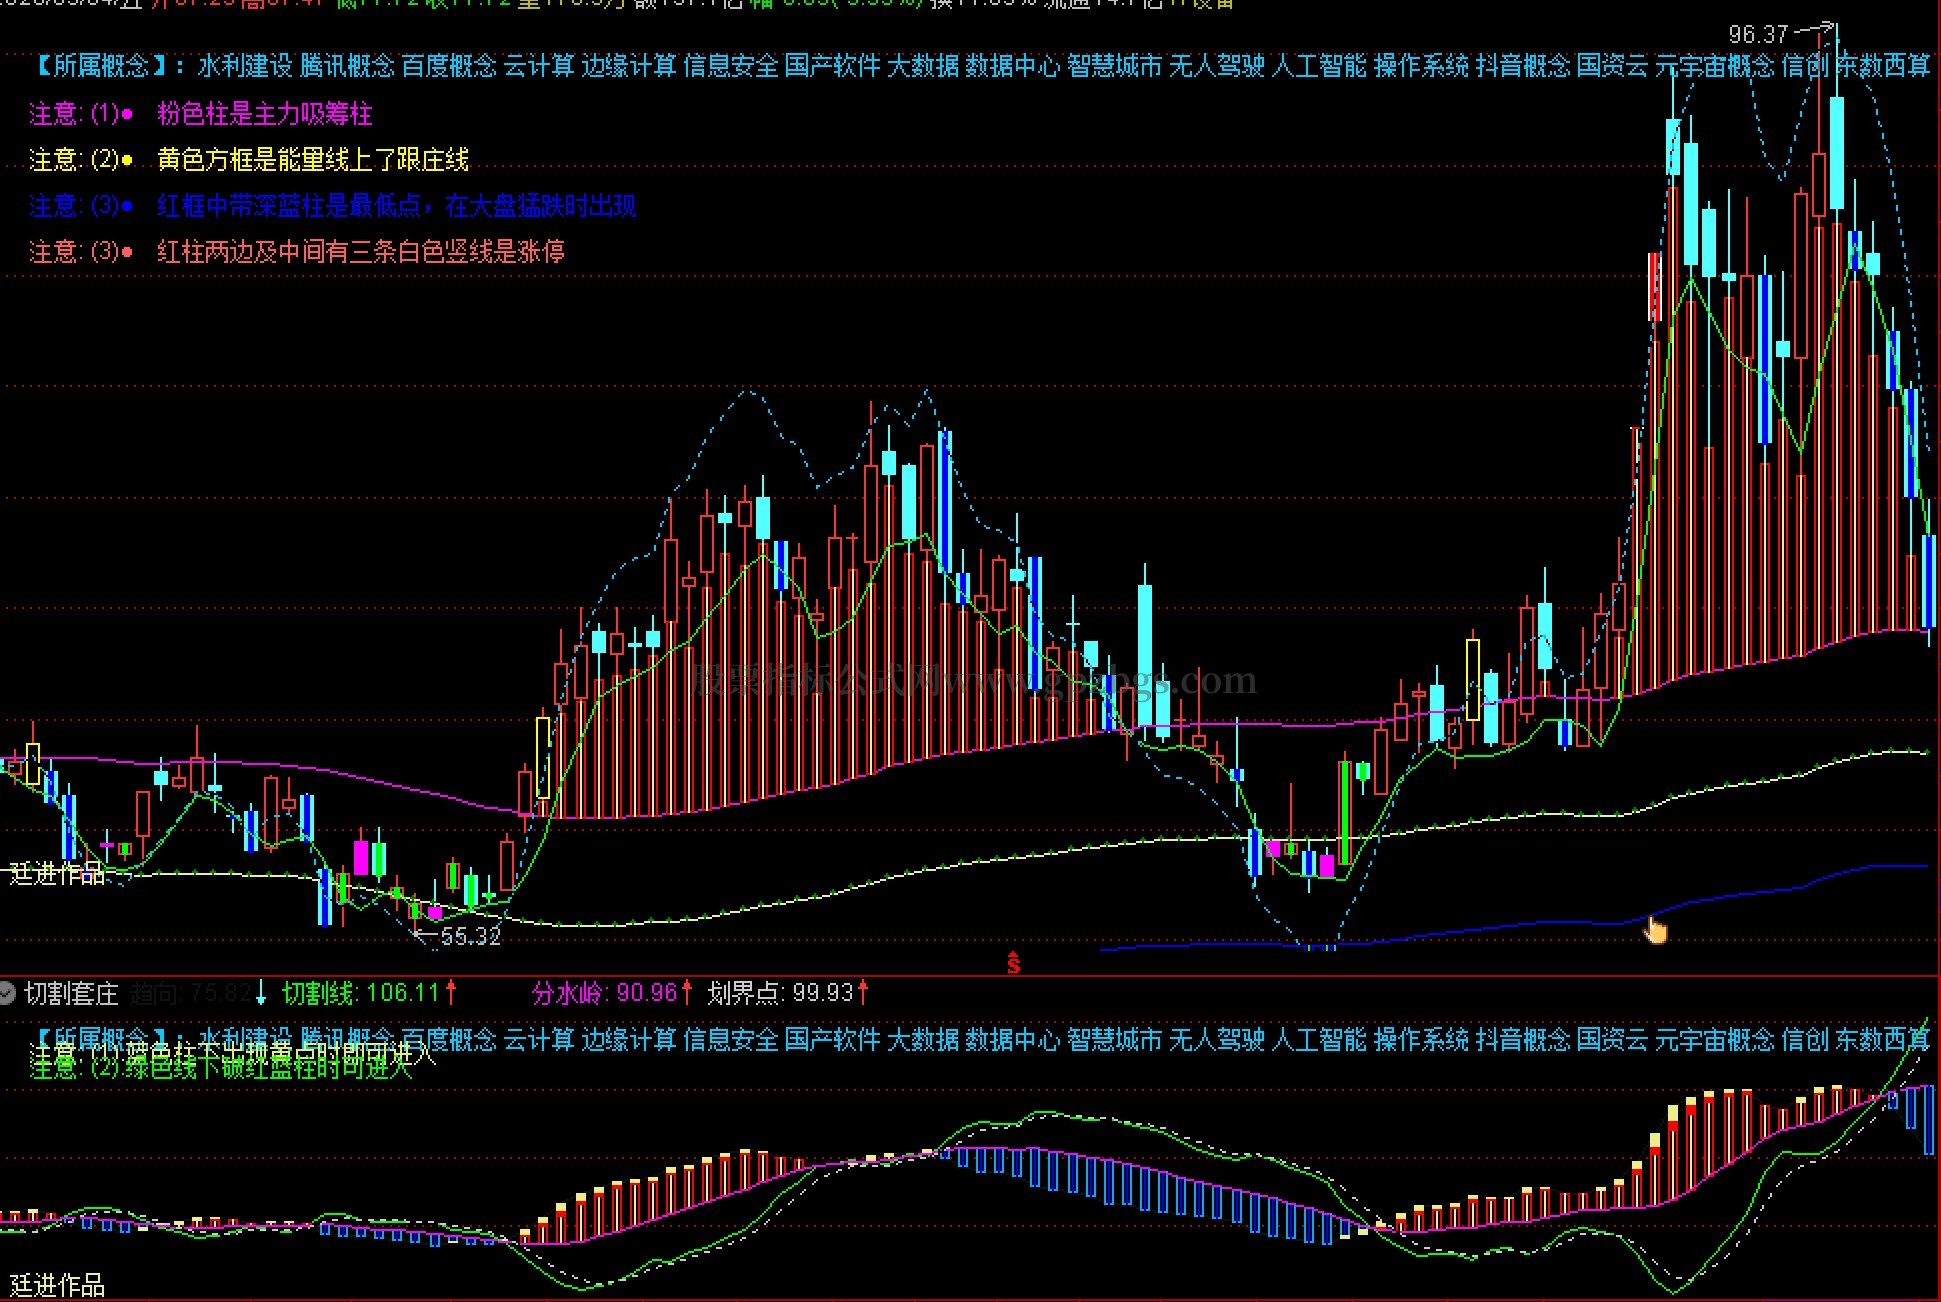The width and height of the screenshot is (1941, 1302).
Task: Select 边缘计算 in the lower indicator panel
Action: click(x=629, y=1040)
